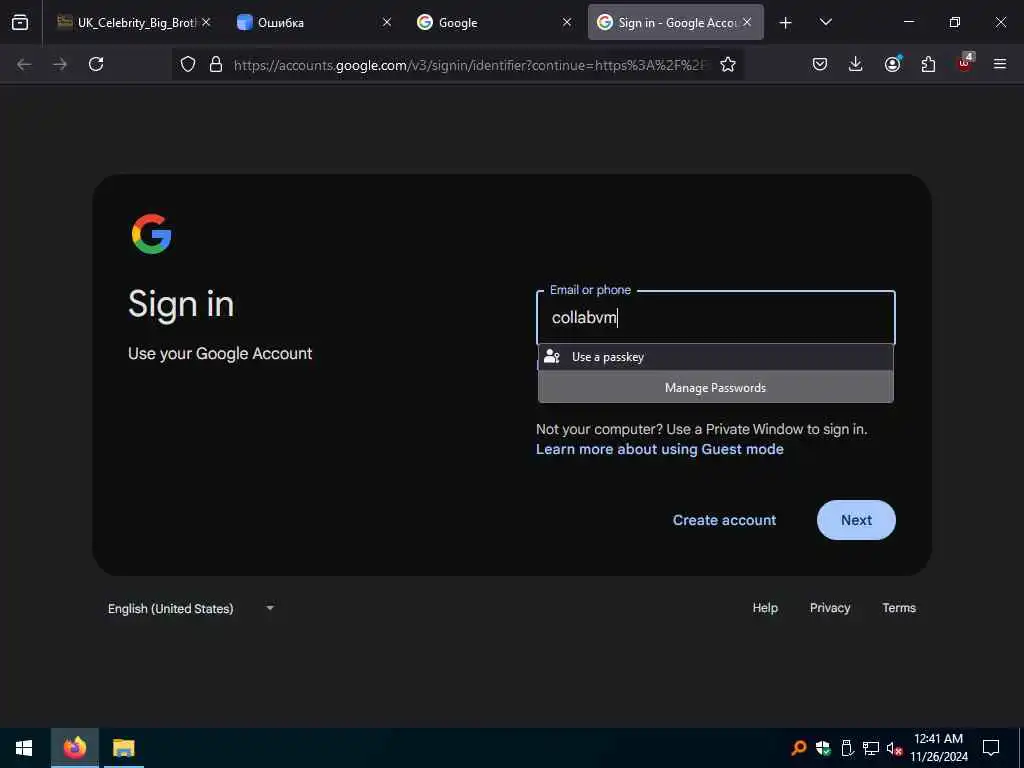Minimize the Firefox window

pyautogui.click(x=908, y=22)
